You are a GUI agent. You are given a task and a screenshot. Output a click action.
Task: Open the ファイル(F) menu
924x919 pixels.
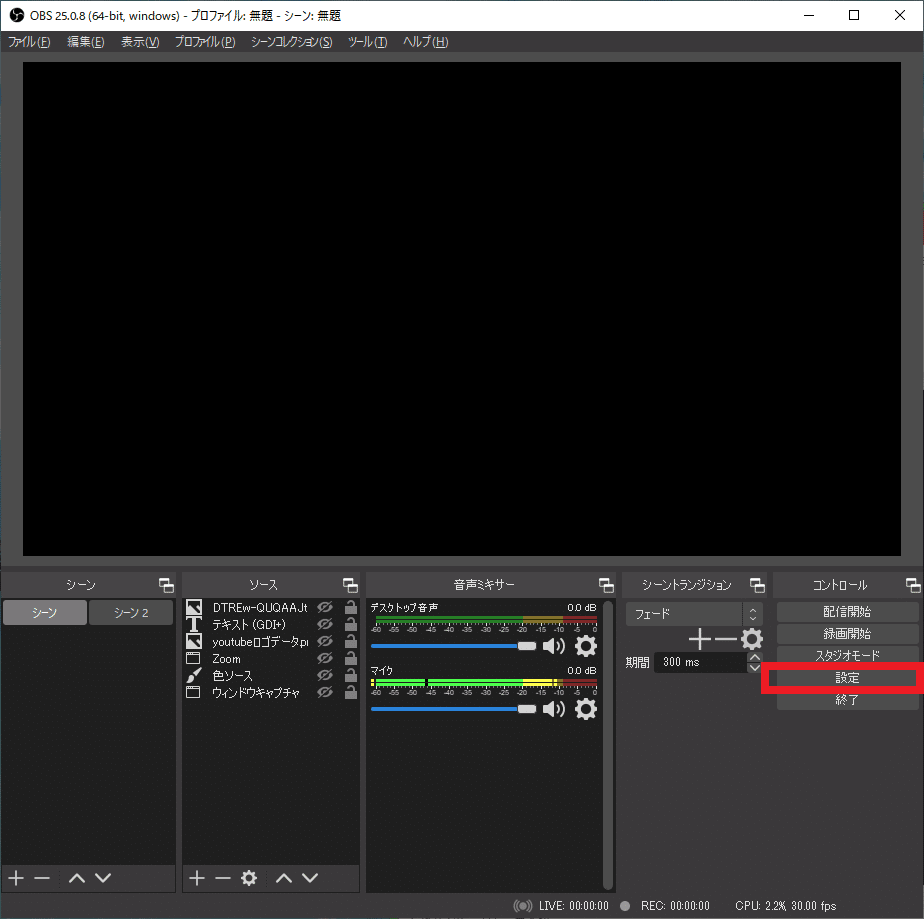pos(29,42)
